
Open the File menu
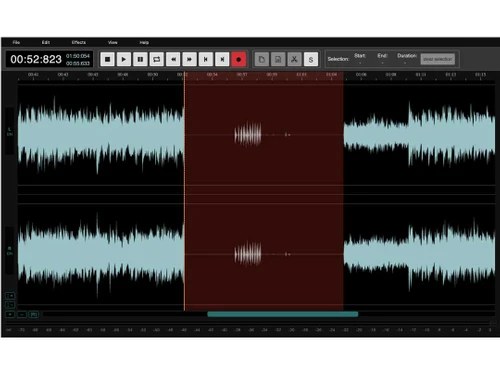16,42
